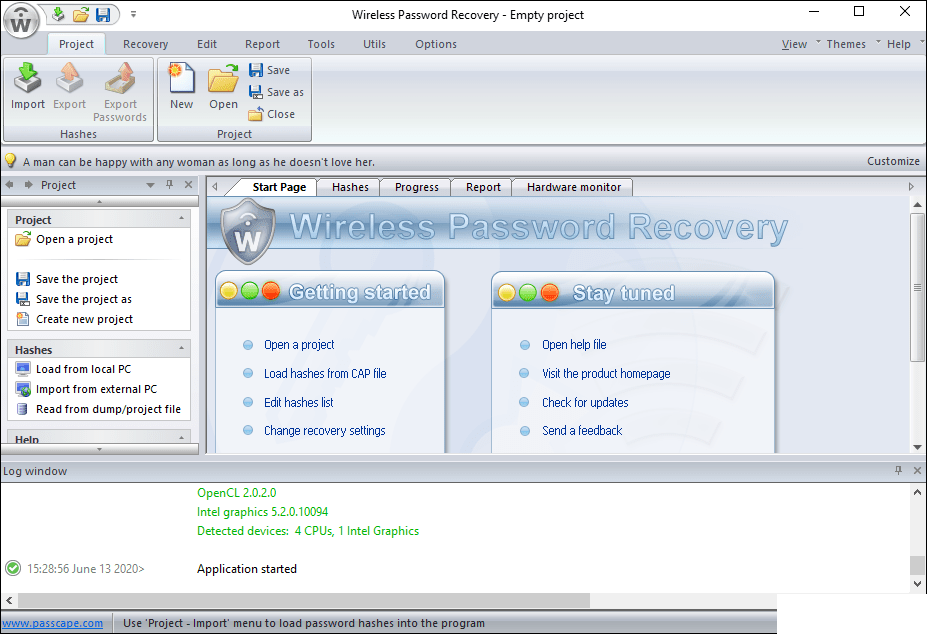Click Send a feedback link

click(x=582, y=431)
